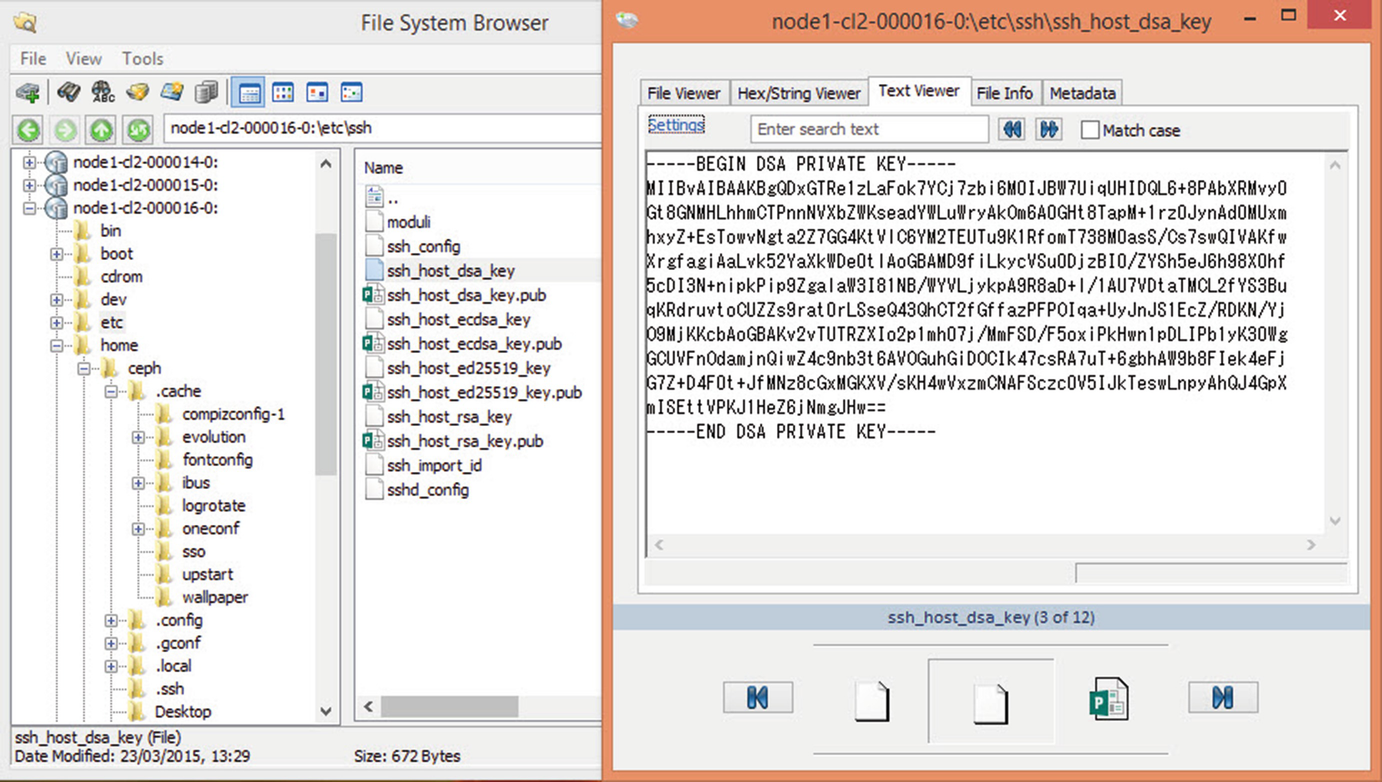Expand the boot folder
Viewport: 1382px width, 782px height.
tap(57, 254)
